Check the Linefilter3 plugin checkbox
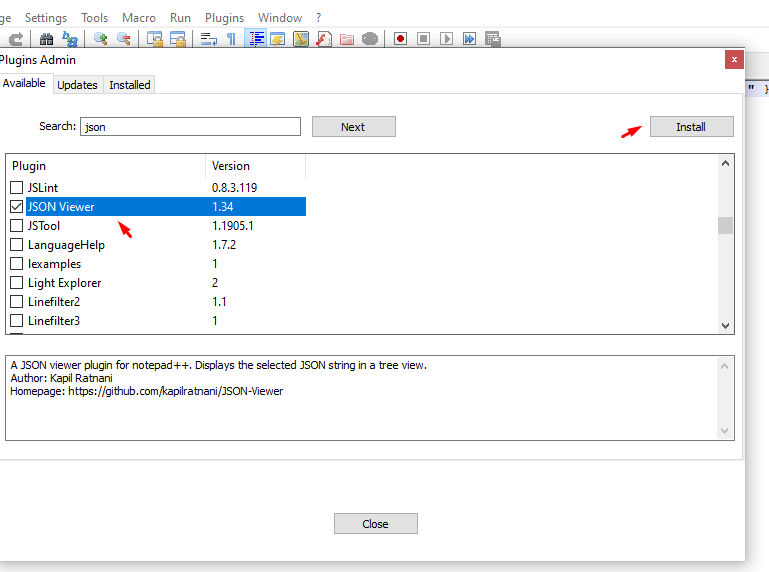This screenshot has width=769, height=572. point(17,320)
